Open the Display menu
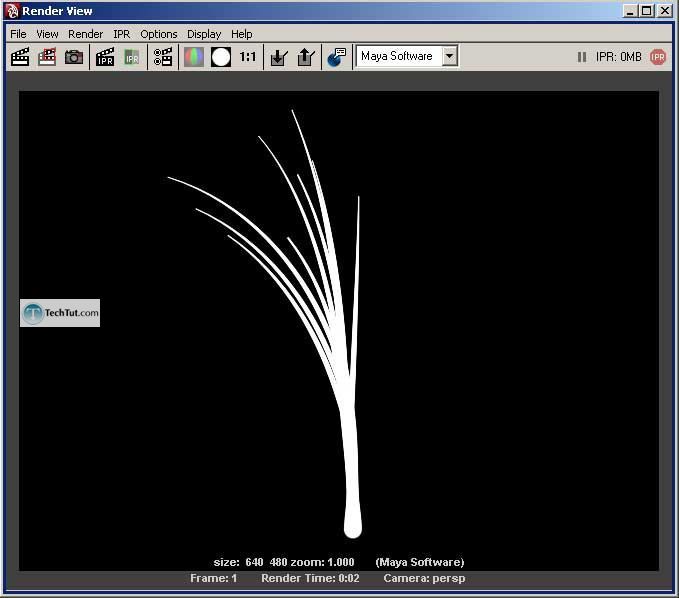The height and width of the screenshot is (598, 679). (204, 34)
